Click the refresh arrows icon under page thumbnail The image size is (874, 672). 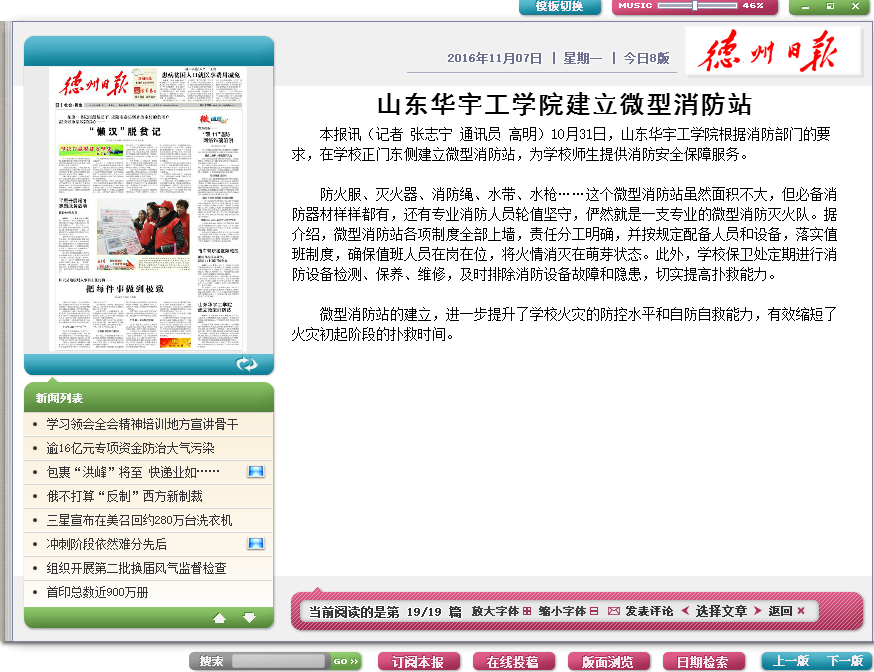coord(246,364)
